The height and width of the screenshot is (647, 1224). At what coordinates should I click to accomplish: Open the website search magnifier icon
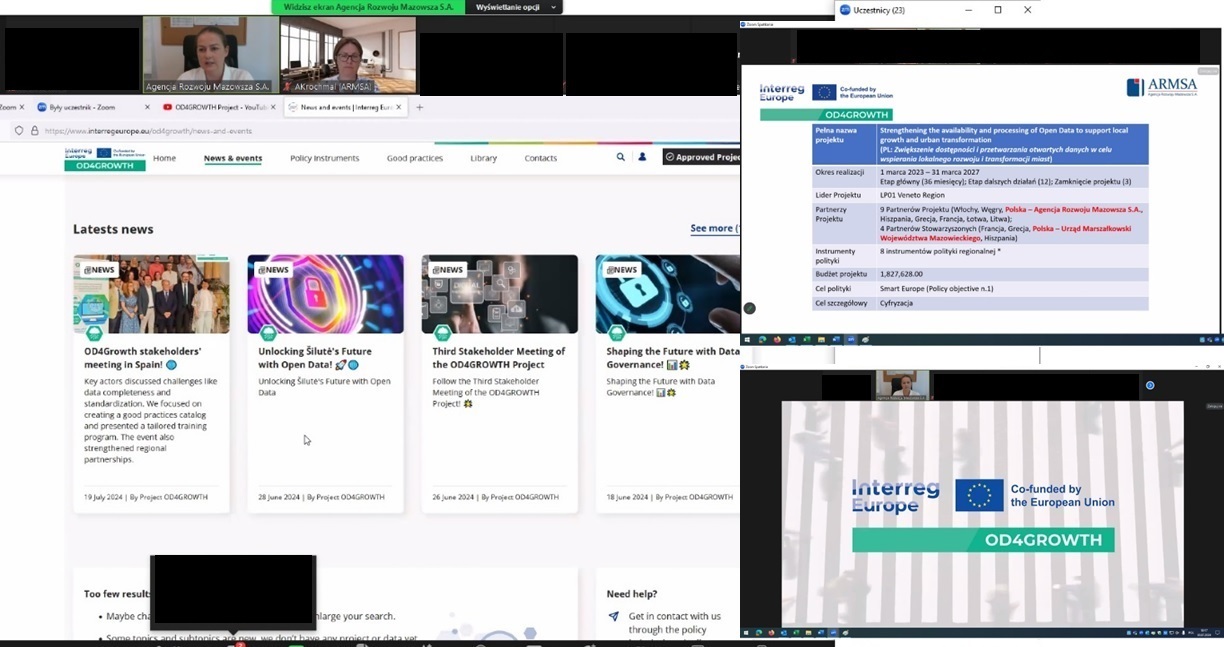click(x=621, y=157)
